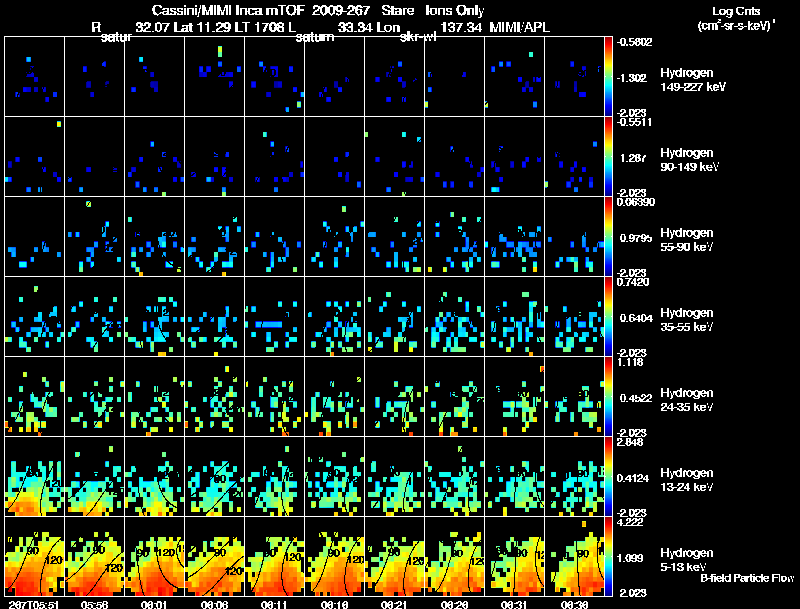Viewport: 800px width, 609px height.
Task: Click the 4.222 colorbar maximum value
Action: pos(630,522)
